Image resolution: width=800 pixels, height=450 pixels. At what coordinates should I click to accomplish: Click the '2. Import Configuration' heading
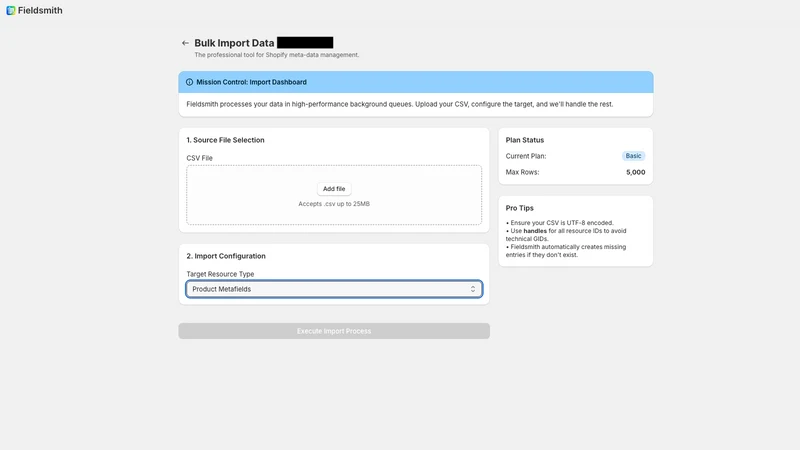[226, 256]
